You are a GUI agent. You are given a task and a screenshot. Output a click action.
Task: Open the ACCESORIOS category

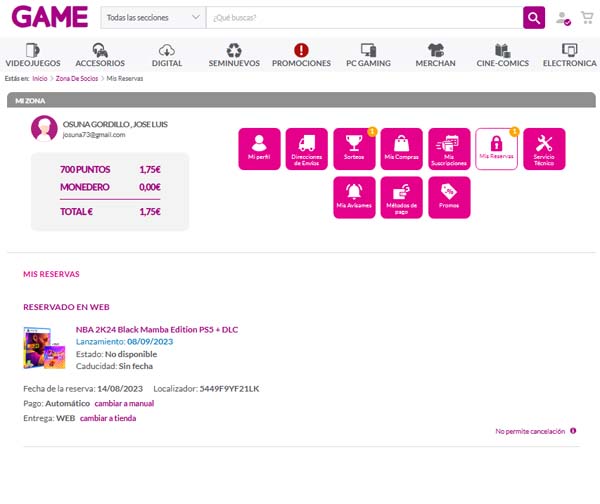[100, 55]
